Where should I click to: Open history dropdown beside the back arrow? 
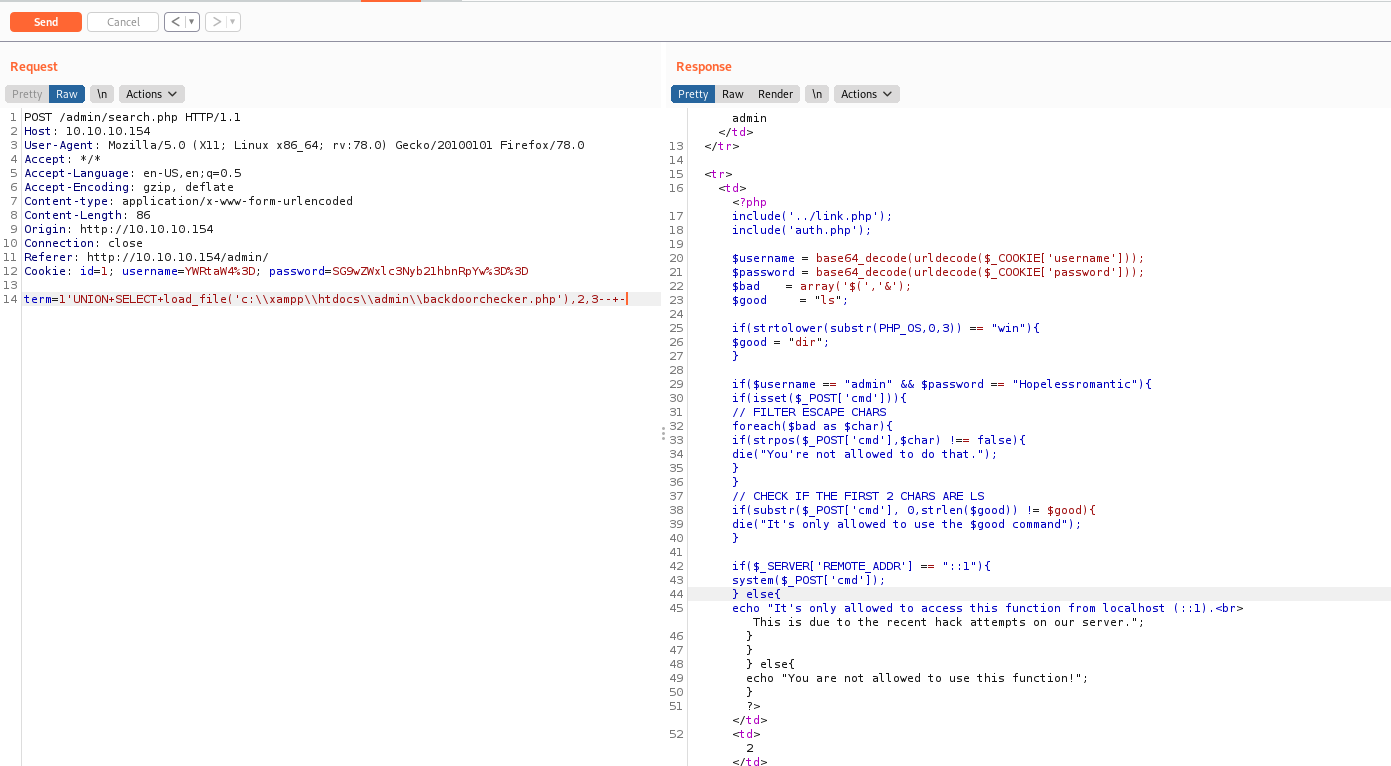coord(192,22)
